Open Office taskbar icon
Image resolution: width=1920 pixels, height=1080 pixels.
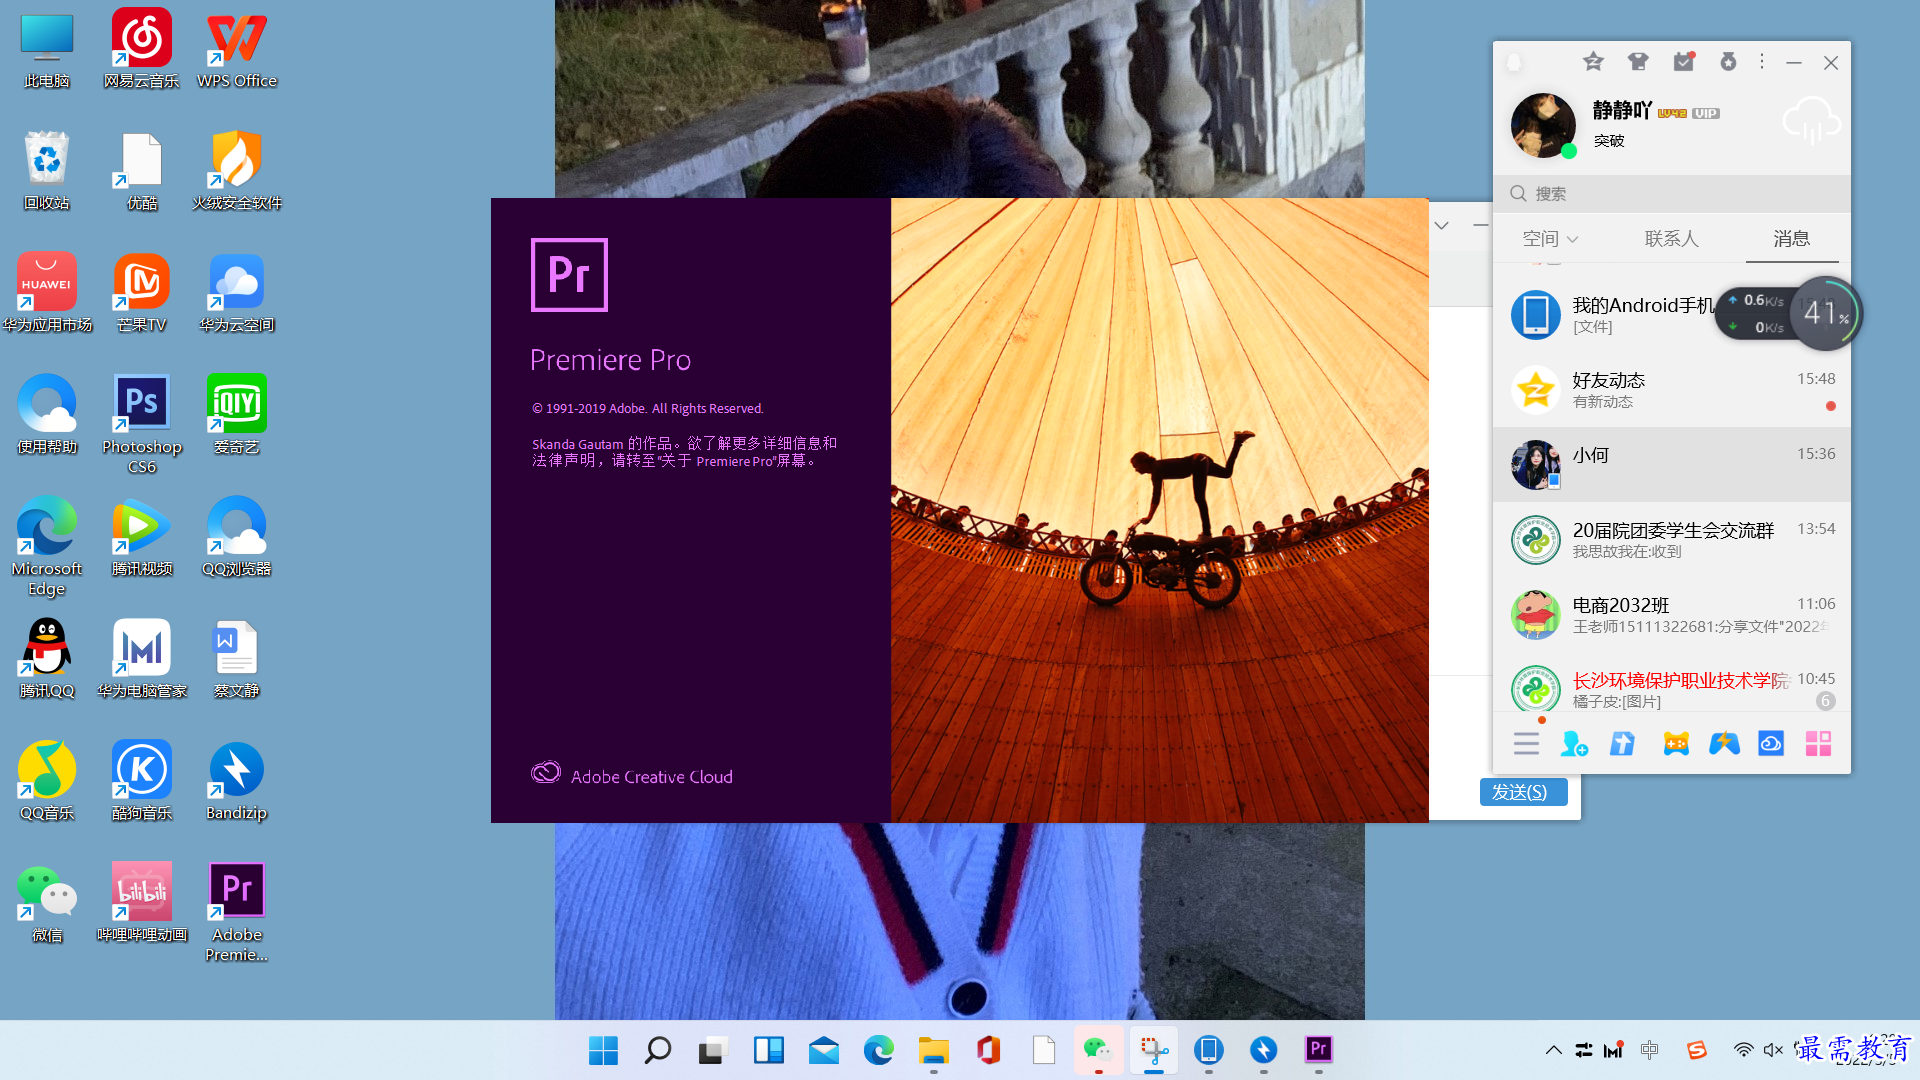click(989, 1050)
